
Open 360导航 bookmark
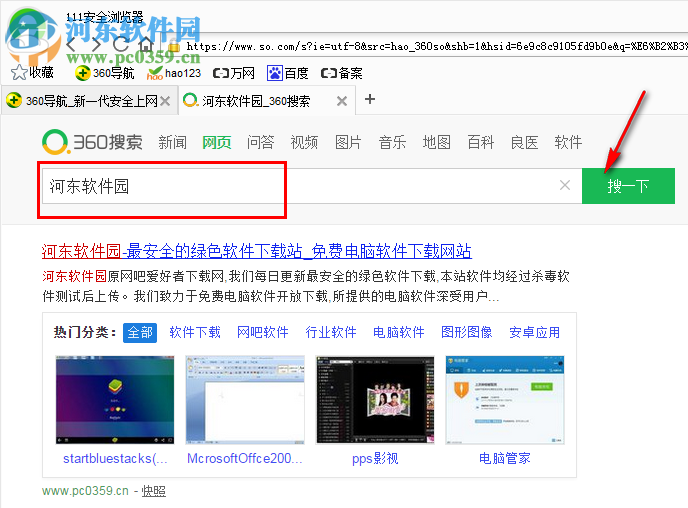tap(104, 73)
